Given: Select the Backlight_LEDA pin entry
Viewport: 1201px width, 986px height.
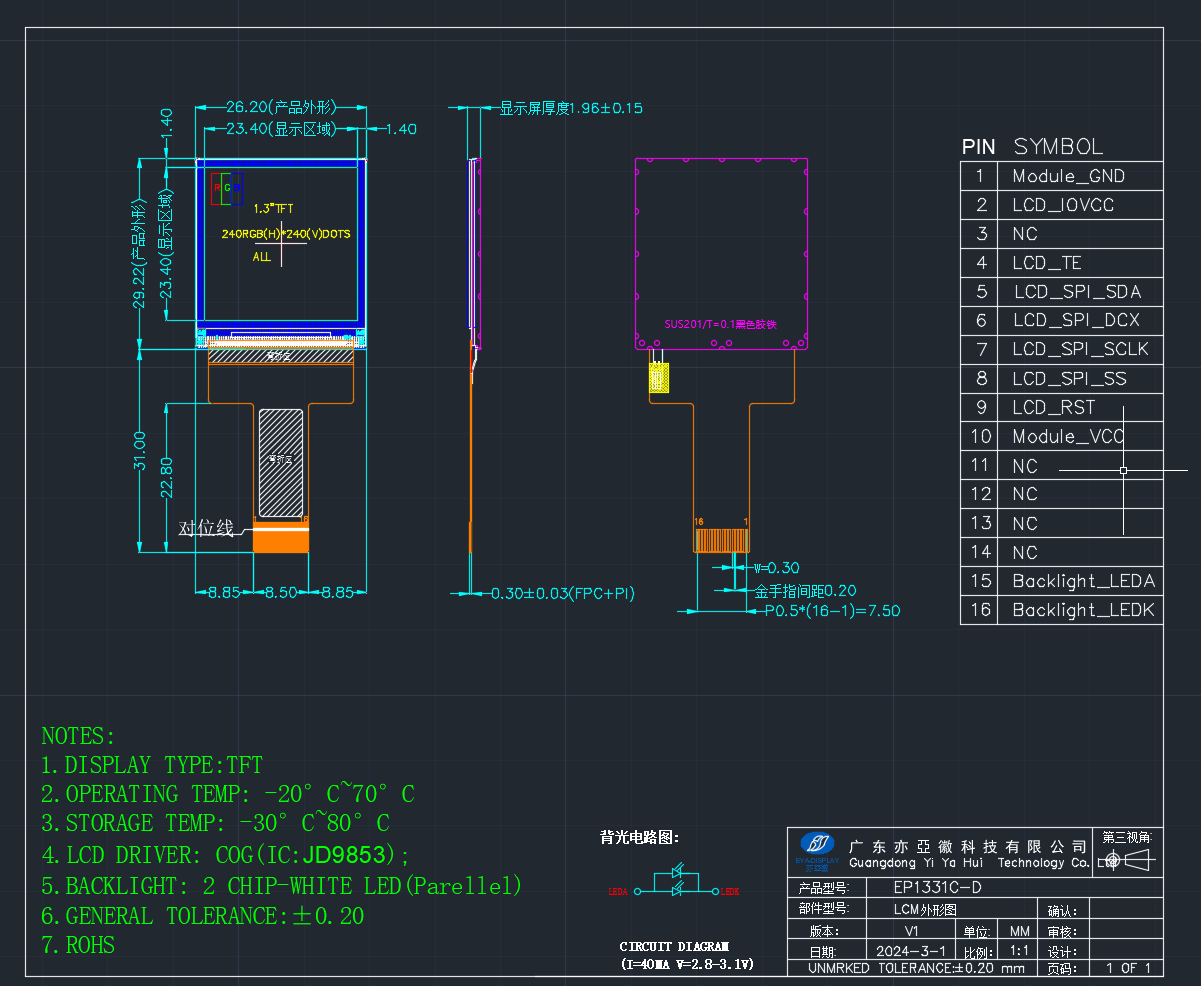Looking at the screenshot, I should (x=1083, y=581).
